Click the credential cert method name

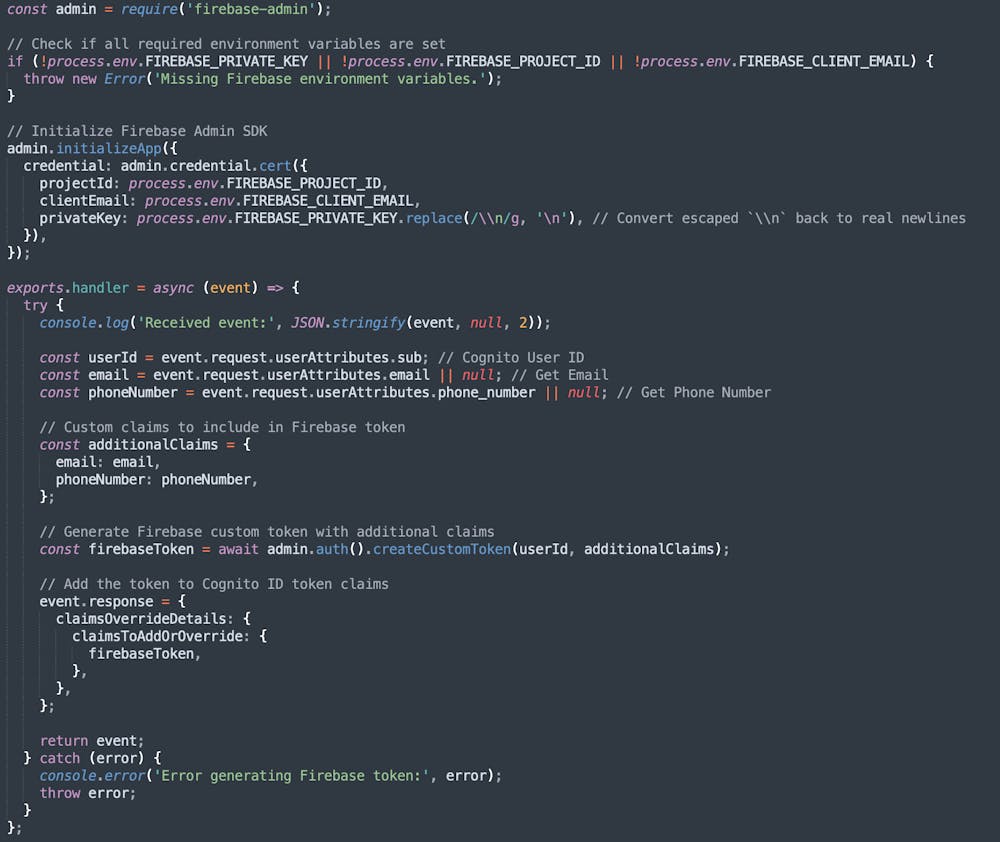point(275,166)
